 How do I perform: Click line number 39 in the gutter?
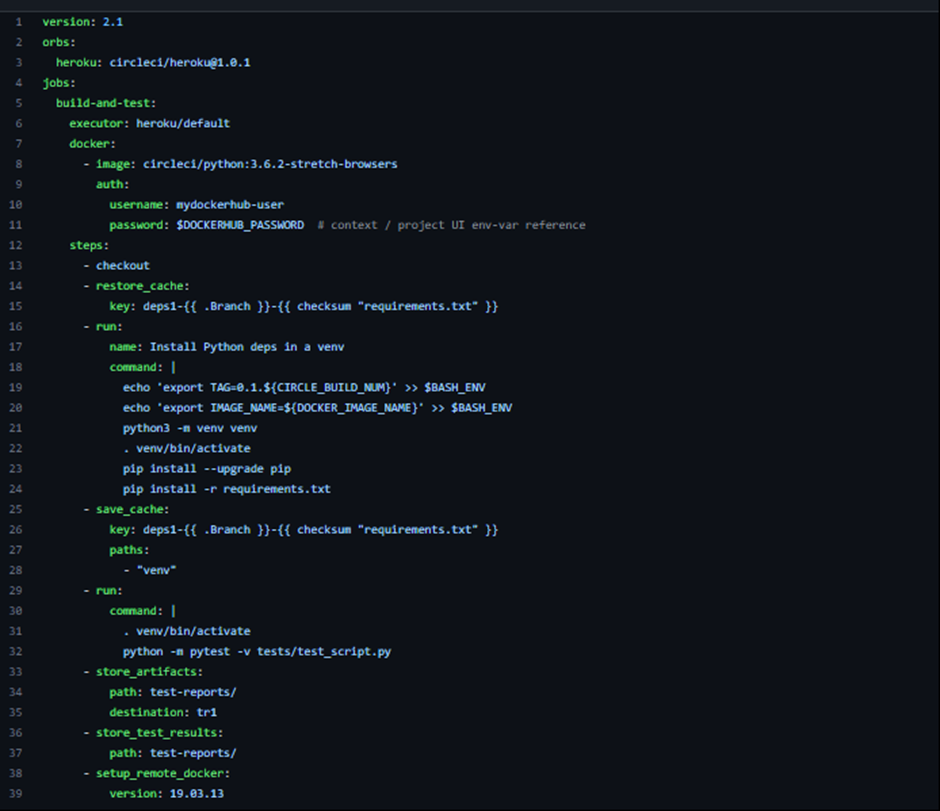(15, 793)
